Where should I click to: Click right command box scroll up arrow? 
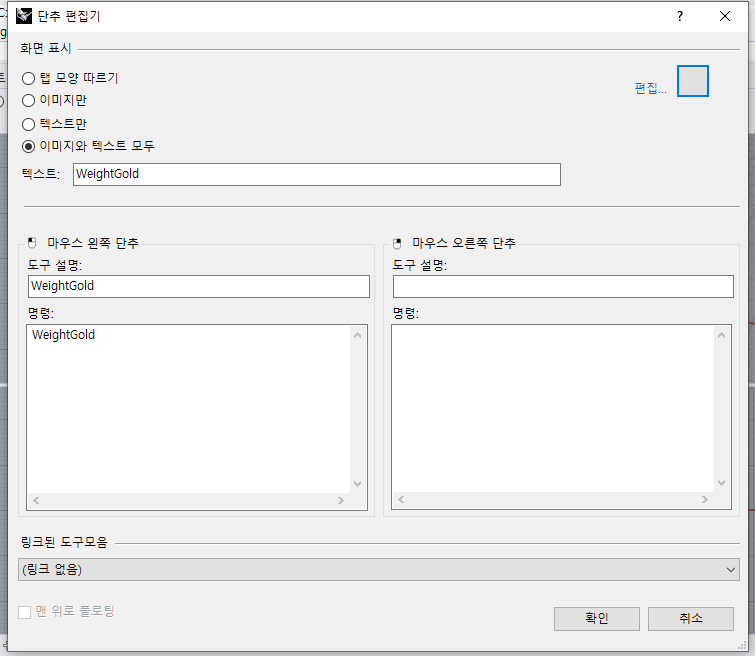(x=721, y=335)
